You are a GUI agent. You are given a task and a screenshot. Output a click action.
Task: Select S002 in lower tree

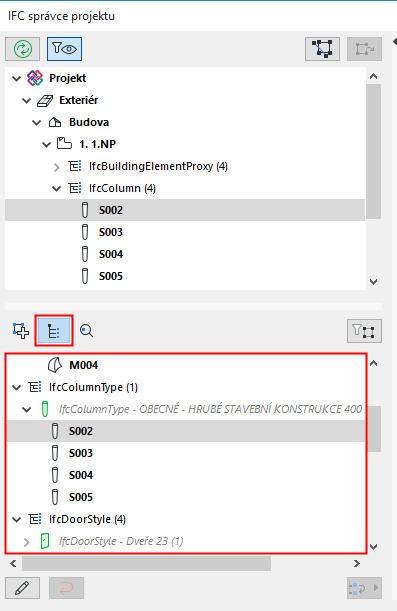(x=186, y=431)
